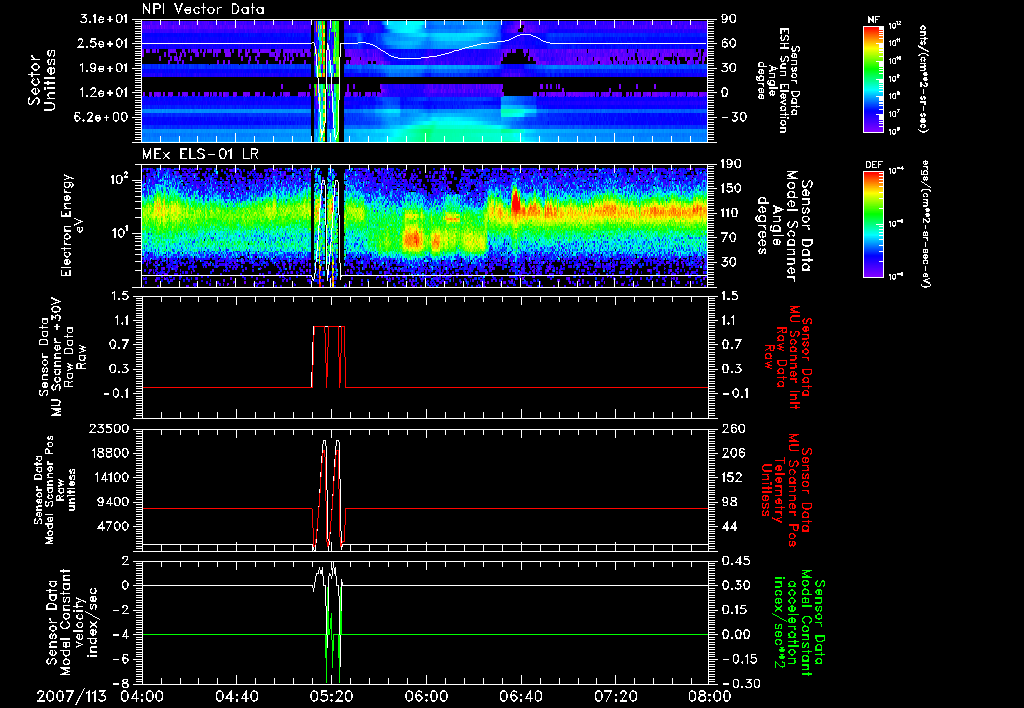1024x708 pixels.
Task: Click the Model Scanner Pos Raw axis title
Action: [x=55, y=490]
